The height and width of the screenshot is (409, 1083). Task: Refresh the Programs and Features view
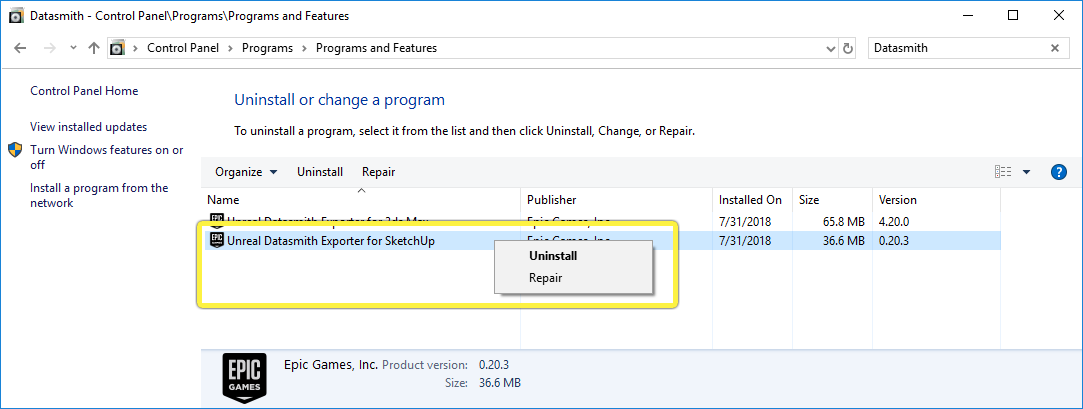pyautogui.click(x=848, y=48)
